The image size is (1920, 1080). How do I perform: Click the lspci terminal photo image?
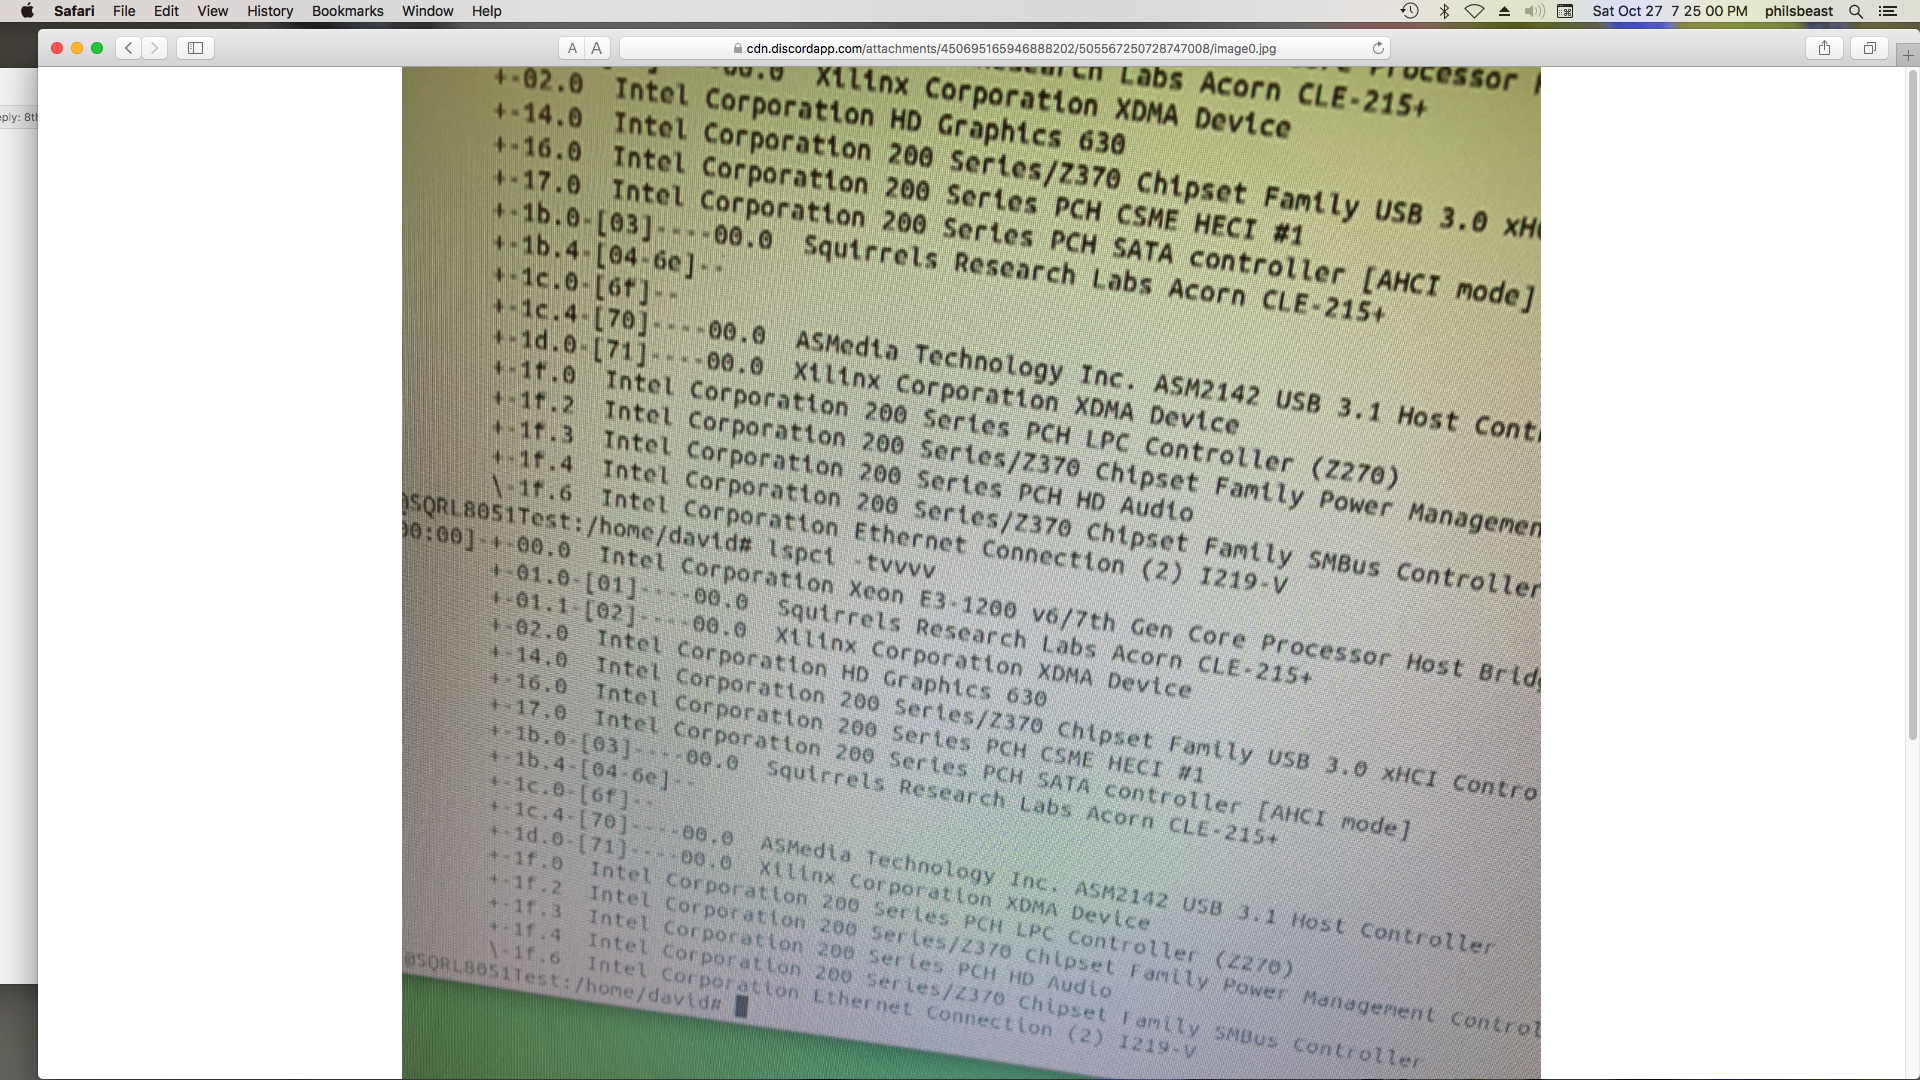(971, 573)
